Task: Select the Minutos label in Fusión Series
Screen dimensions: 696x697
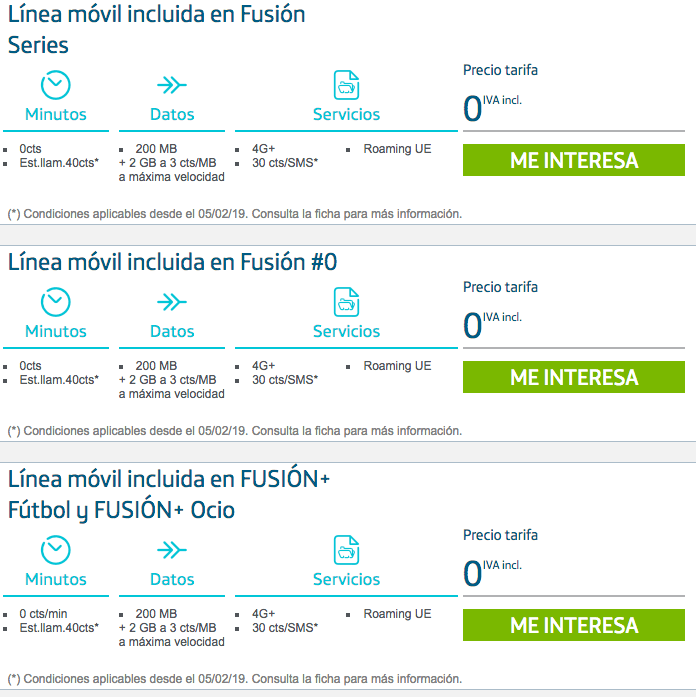Action: (x=56, y=114)
